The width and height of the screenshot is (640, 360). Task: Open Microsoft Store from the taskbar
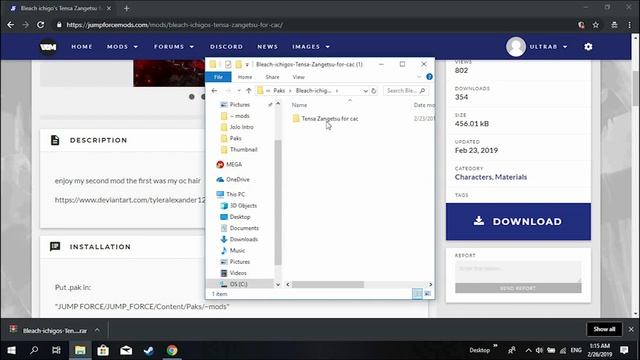[103, 350]
